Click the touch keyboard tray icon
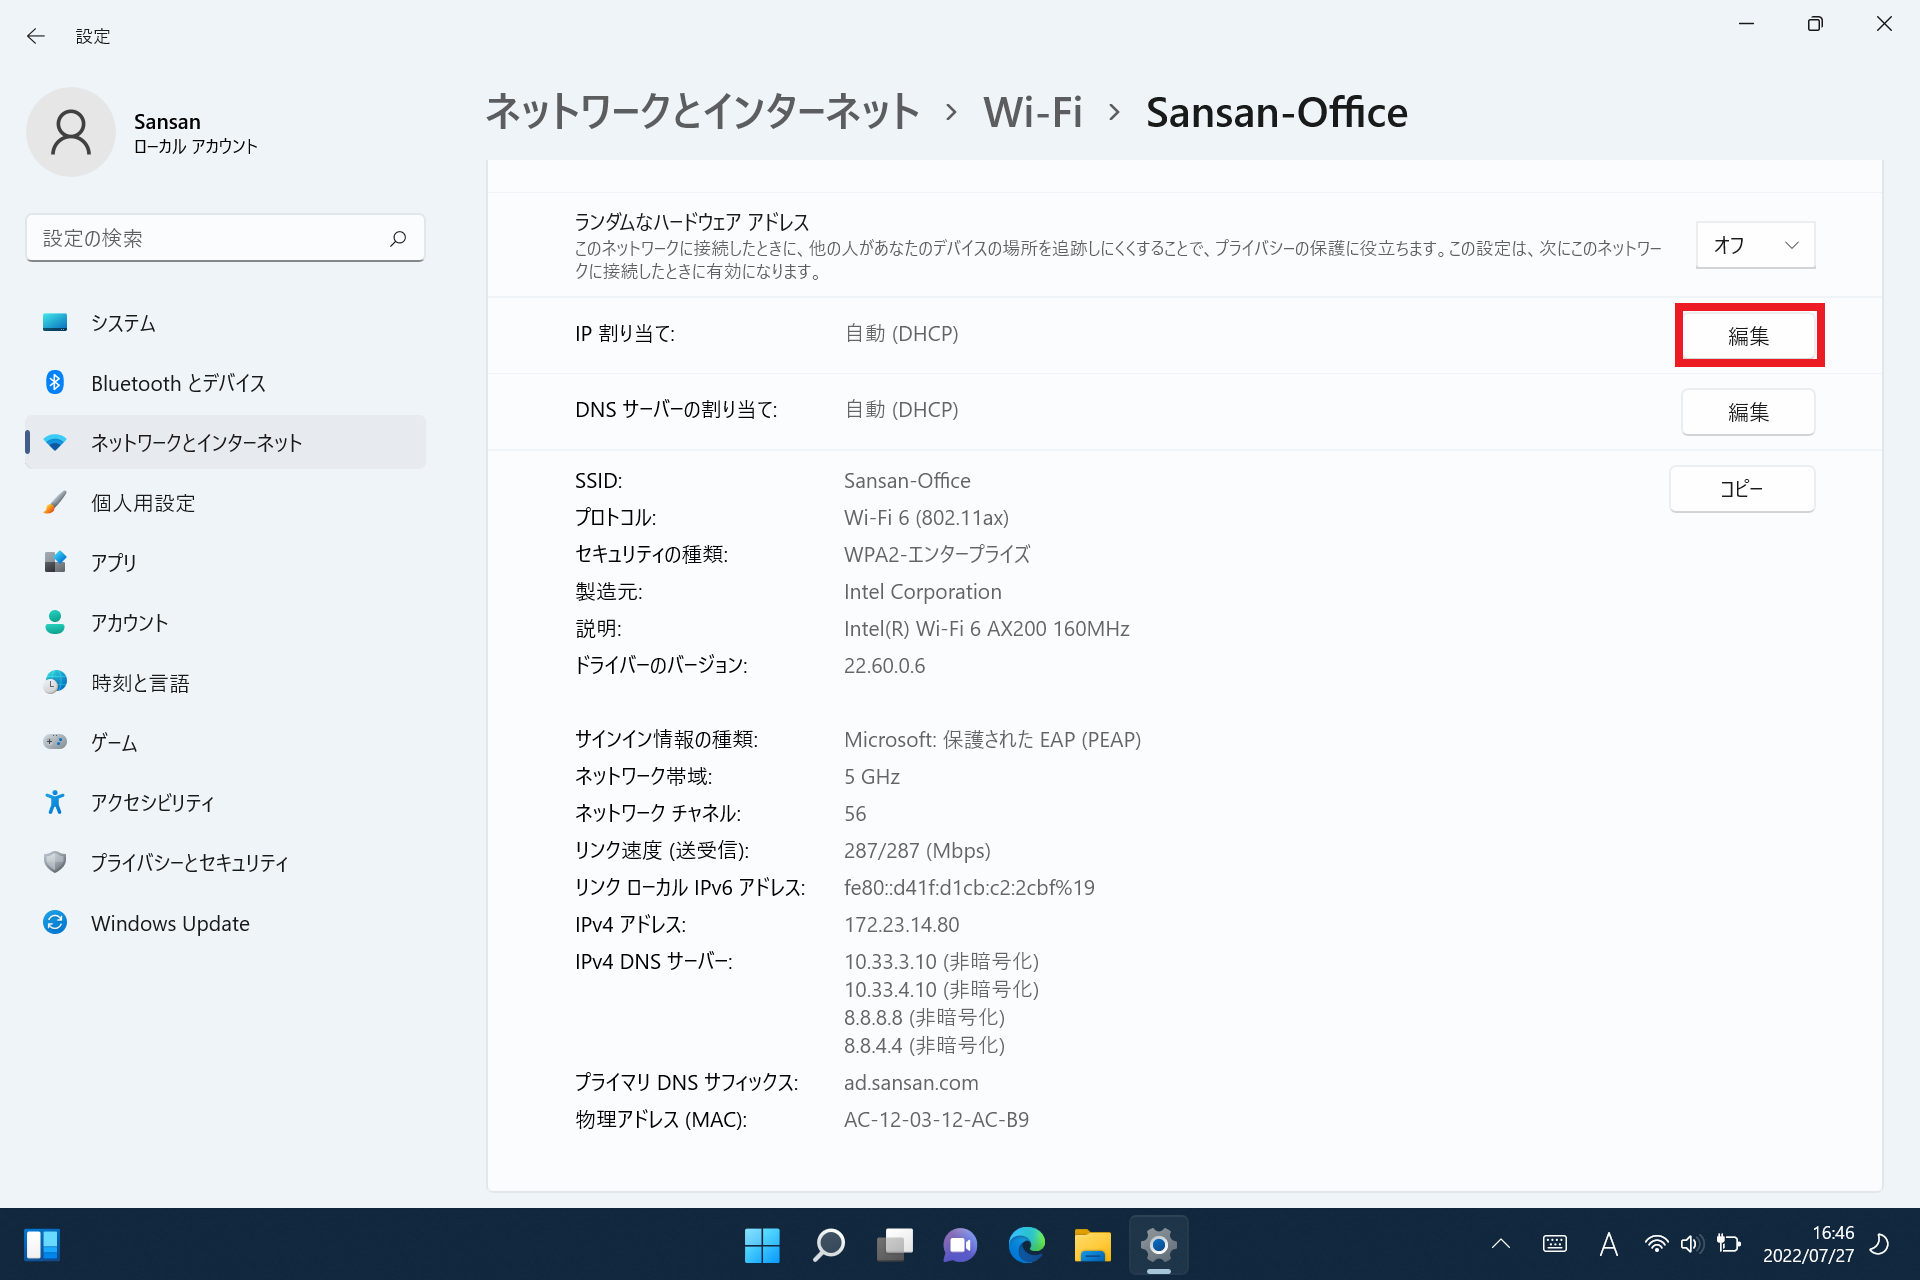The height and width of the screenshot is (1280, 1920). (1555, 1244)
